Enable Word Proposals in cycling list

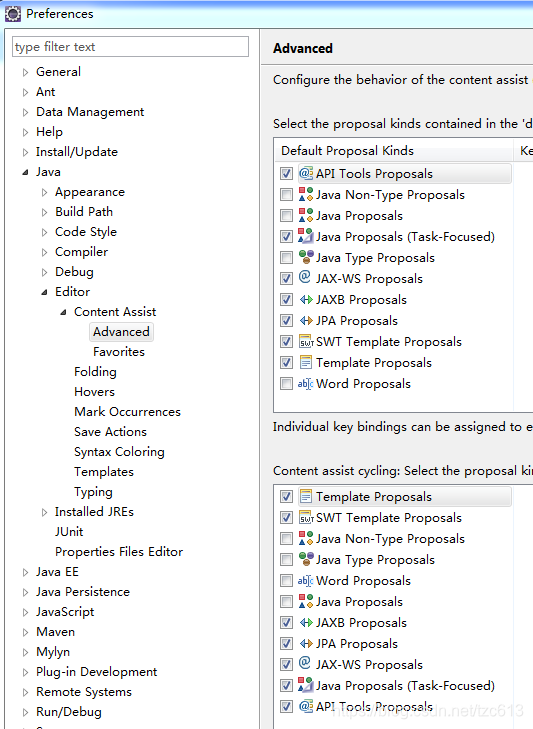286,581
